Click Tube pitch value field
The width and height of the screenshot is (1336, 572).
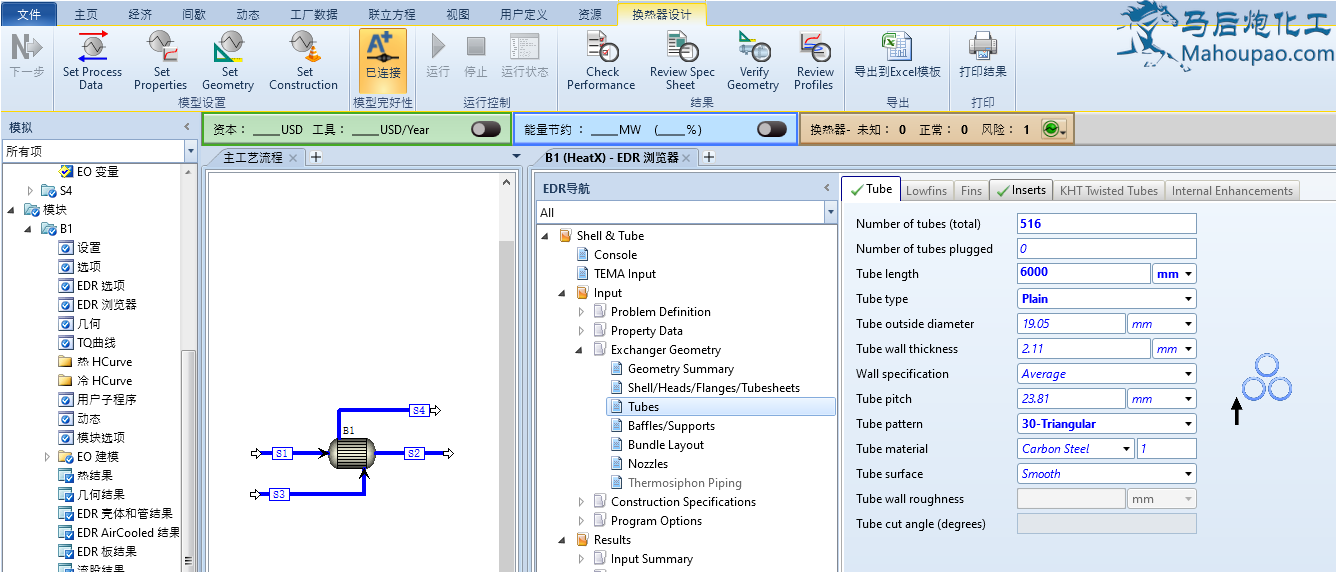[1071, 399]
